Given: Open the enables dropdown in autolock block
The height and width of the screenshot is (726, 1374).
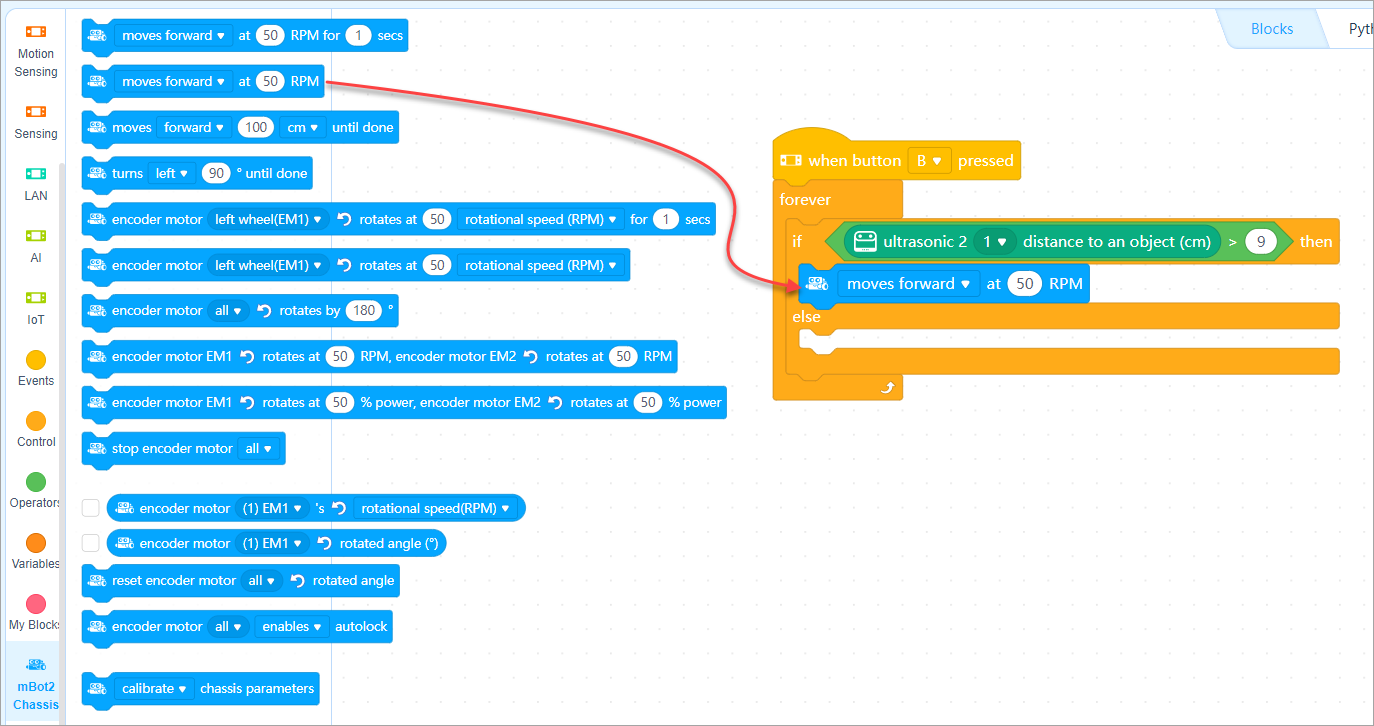Looking at the screenshot, I should click(292, 627).
